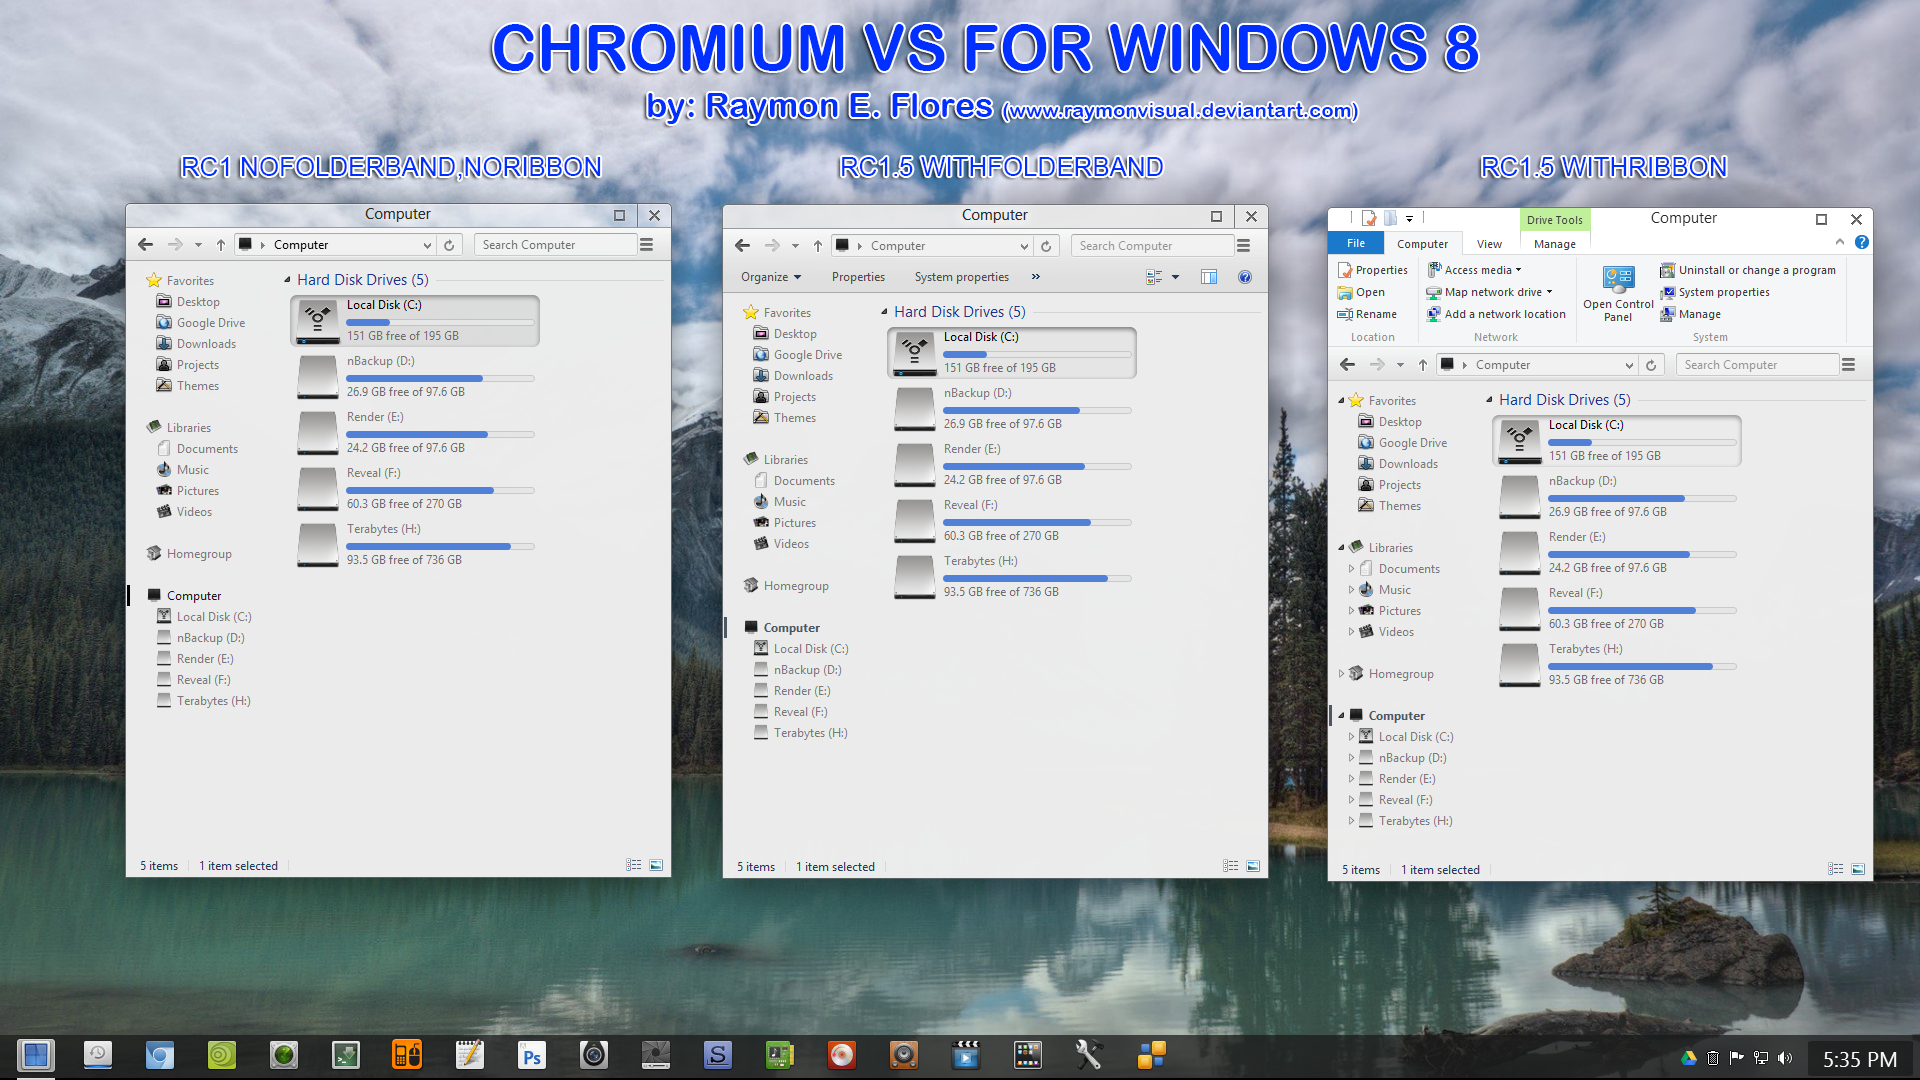Open recent locations dropdown in left window
This screenshot has height=1080, width=1920.
click(x=198, y=245)
